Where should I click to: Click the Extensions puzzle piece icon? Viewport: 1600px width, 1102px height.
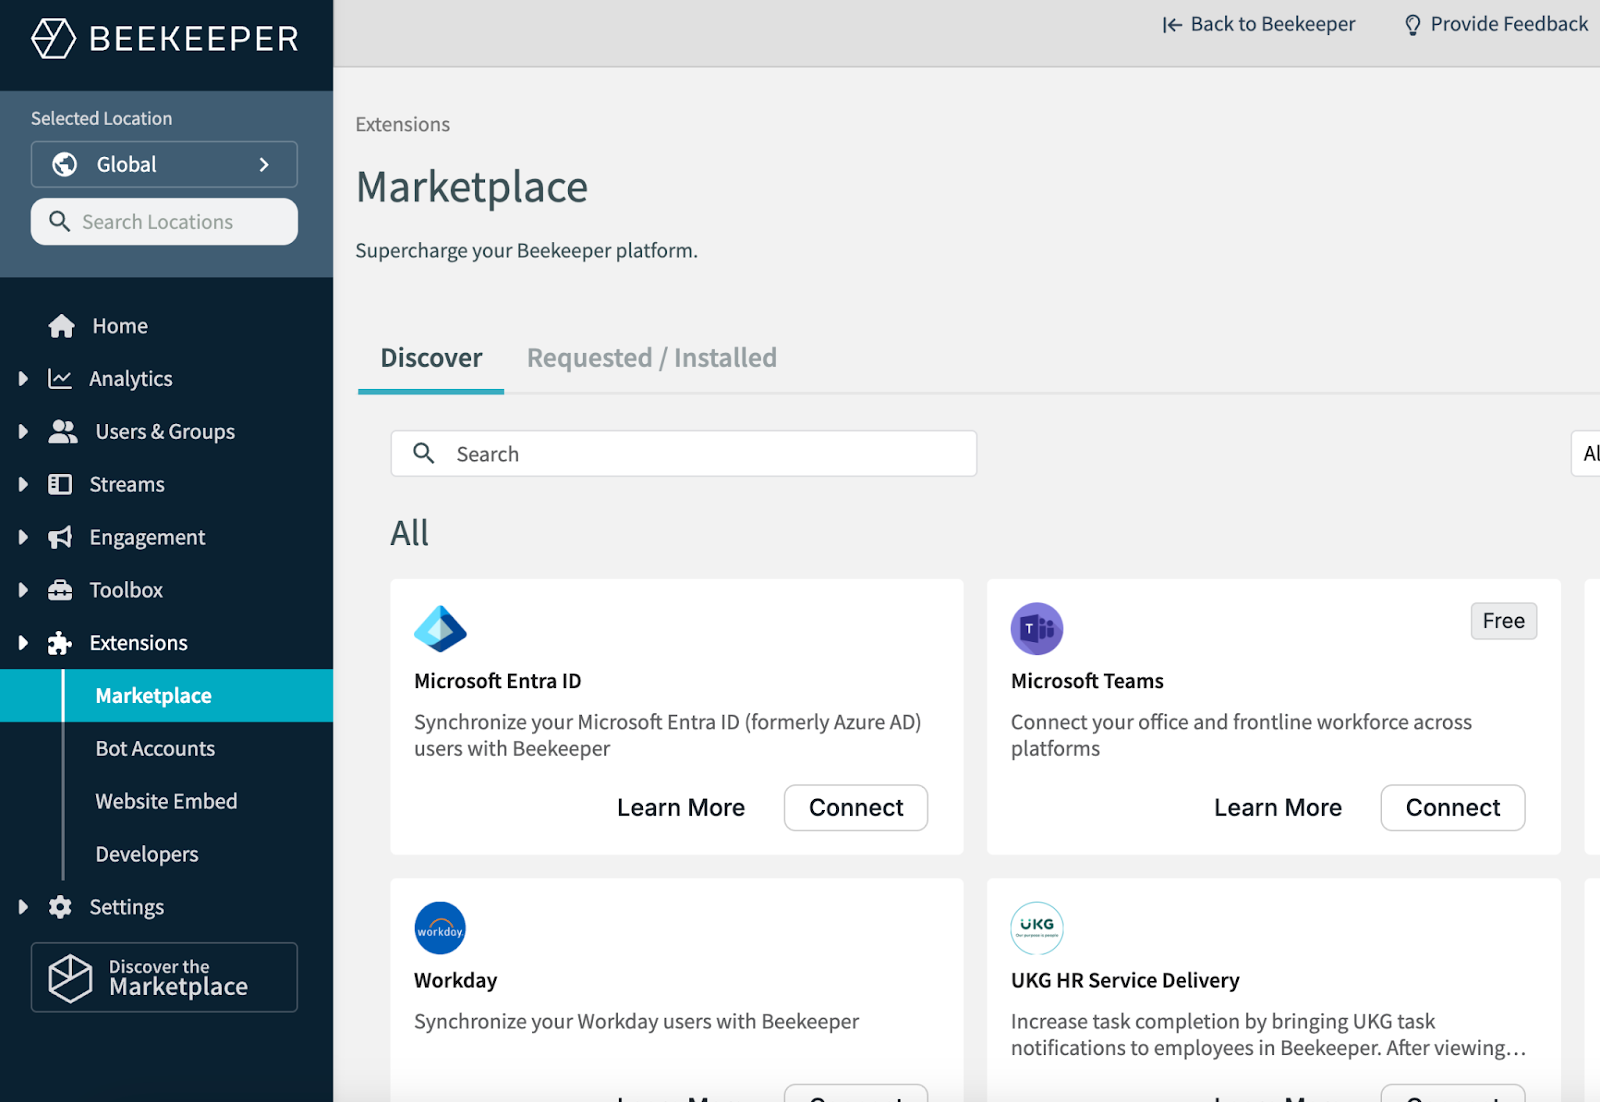pyautogui.click(x=60, y=643)
